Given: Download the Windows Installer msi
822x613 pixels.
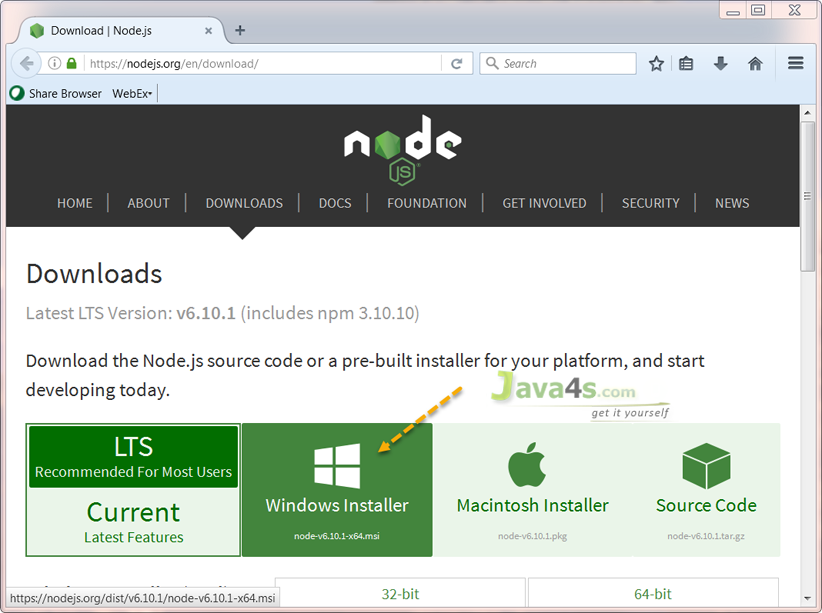Looking at the screenshot, I should coord(337,490).
